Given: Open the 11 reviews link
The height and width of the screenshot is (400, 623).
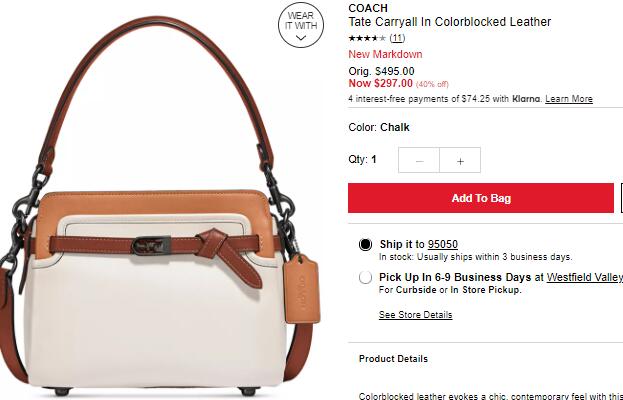Looking at the screenshot, I should click(397, 38).
